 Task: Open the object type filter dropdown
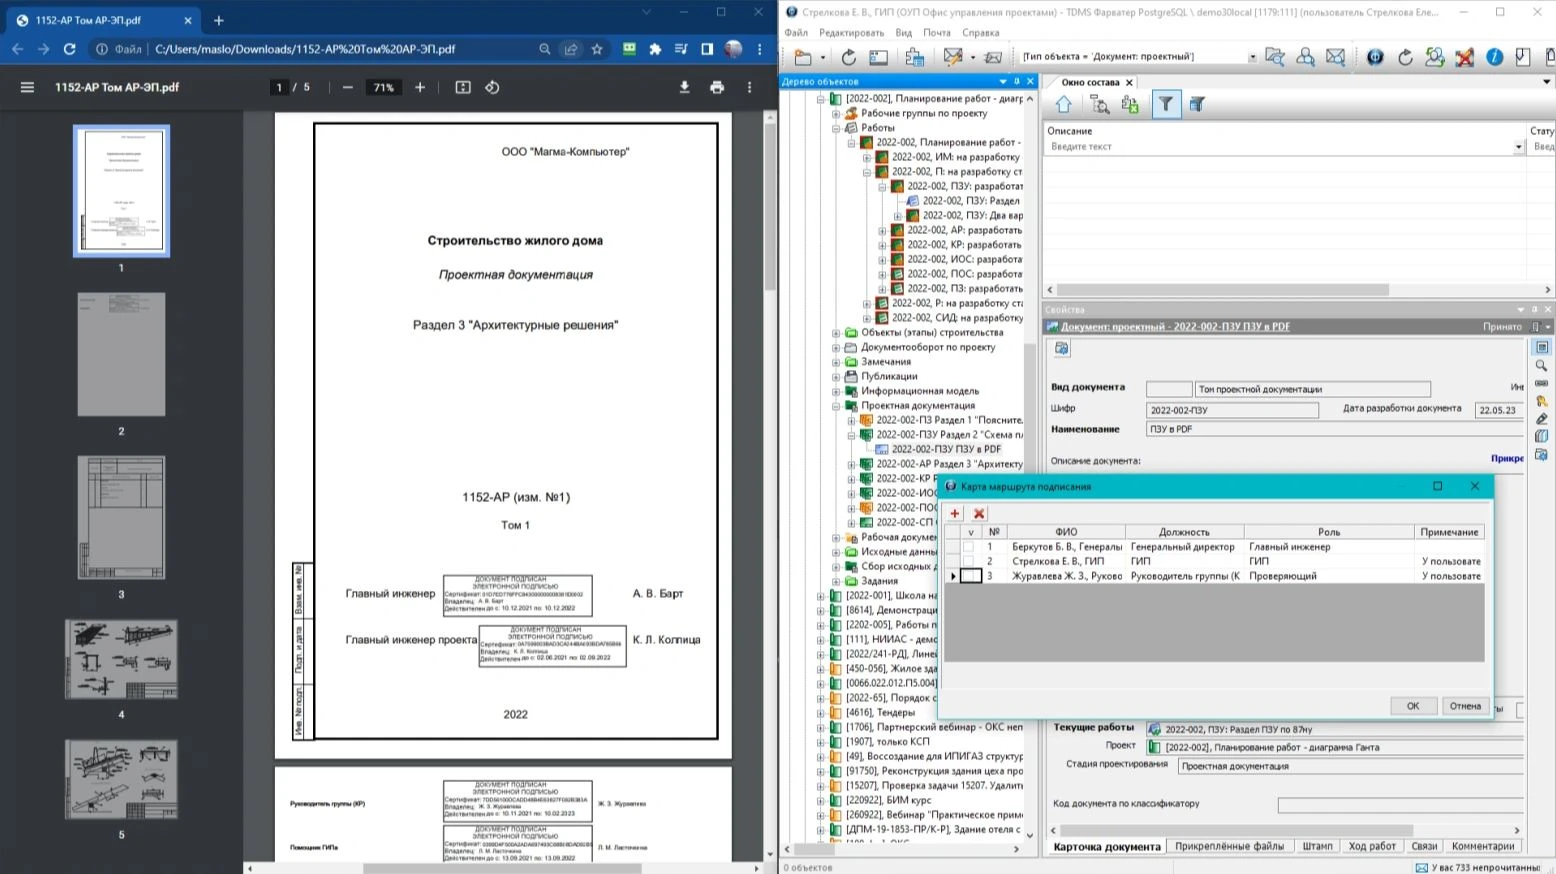1252,57
